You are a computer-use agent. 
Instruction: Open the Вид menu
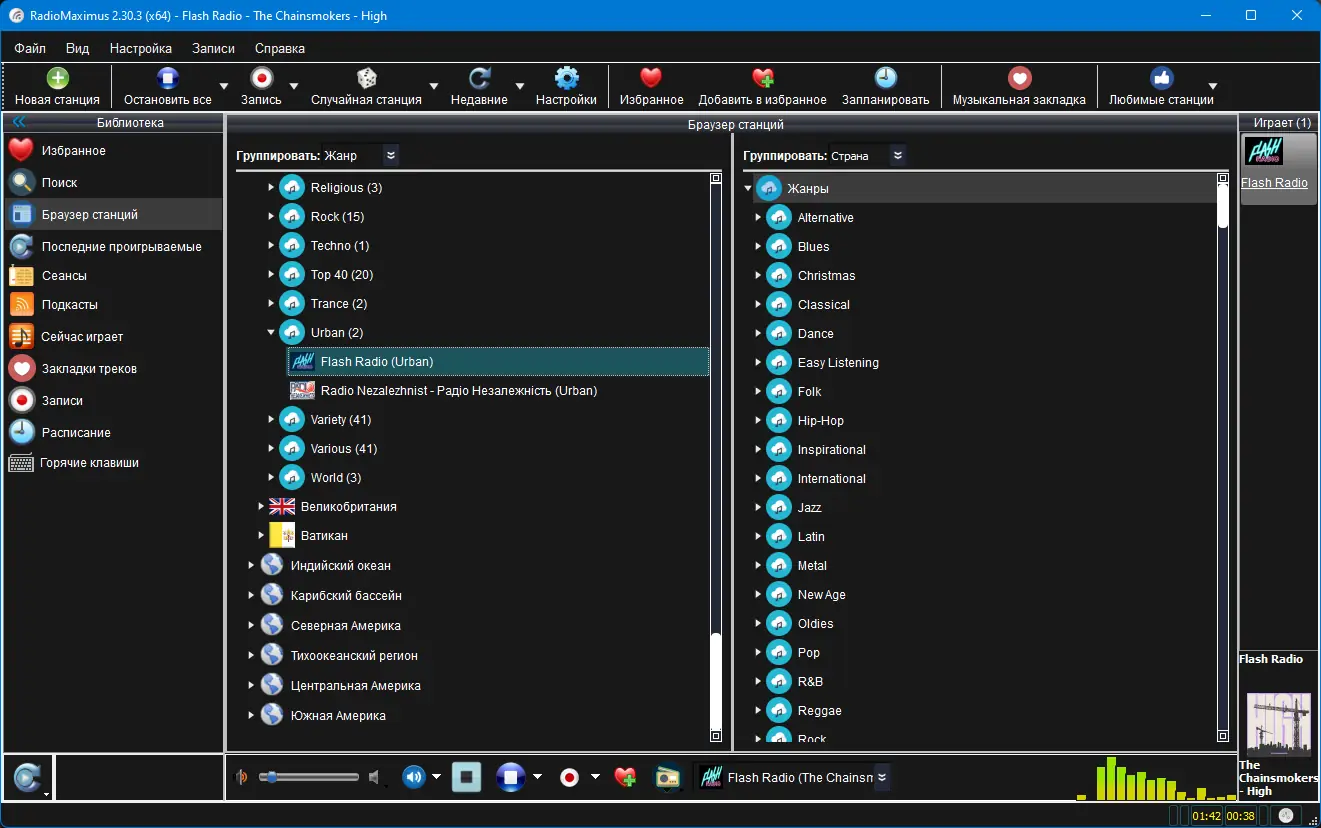(77, 48)
